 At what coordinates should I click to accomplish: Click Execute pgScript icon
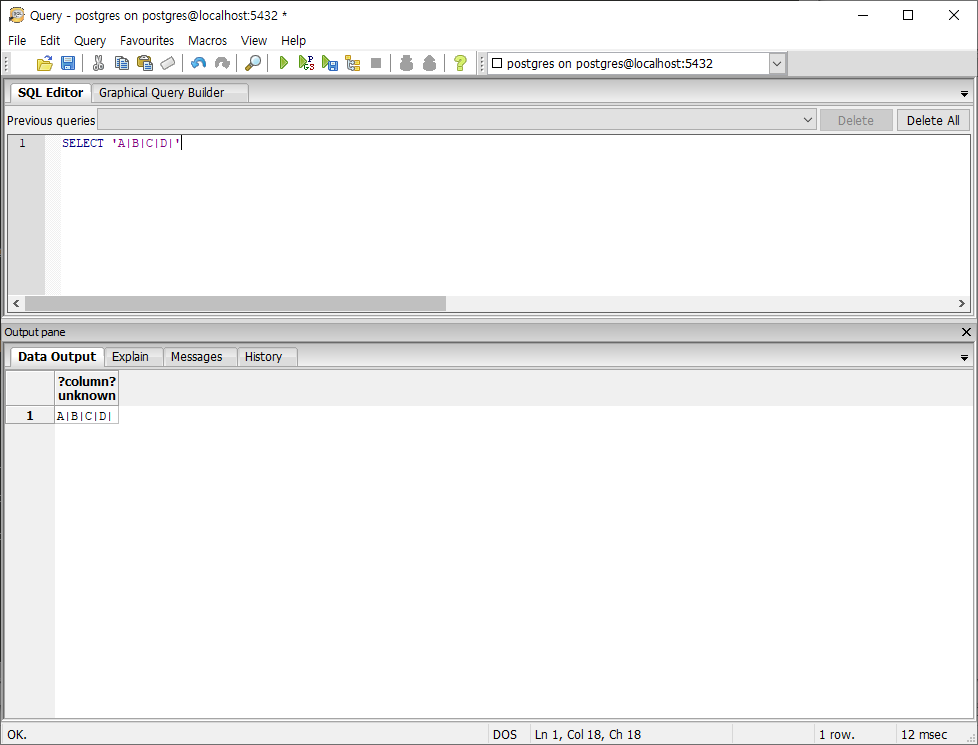[306, 63]
